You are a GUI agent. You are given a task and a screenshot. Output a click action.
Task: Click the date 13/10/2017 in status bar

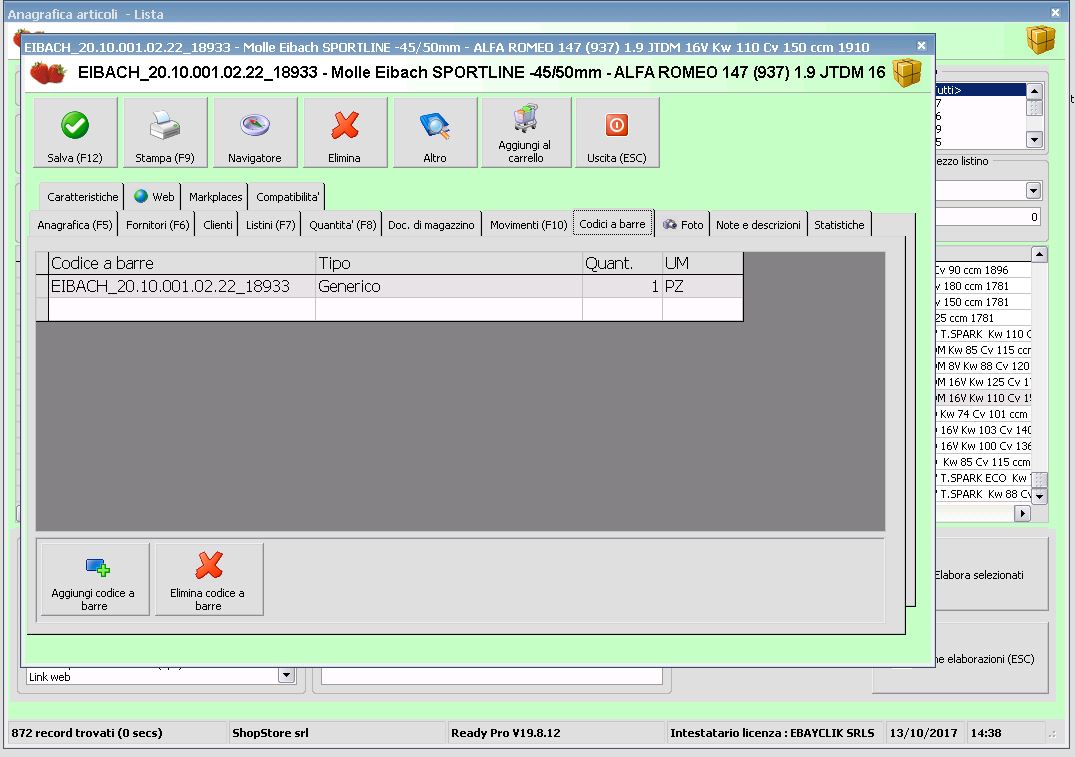[923, 733]
